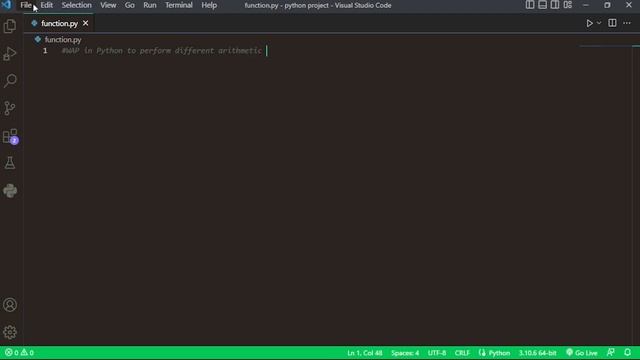640x360 pixels.
Task: Select interpreter 3.10.6 64-bit
Action: 537,353
